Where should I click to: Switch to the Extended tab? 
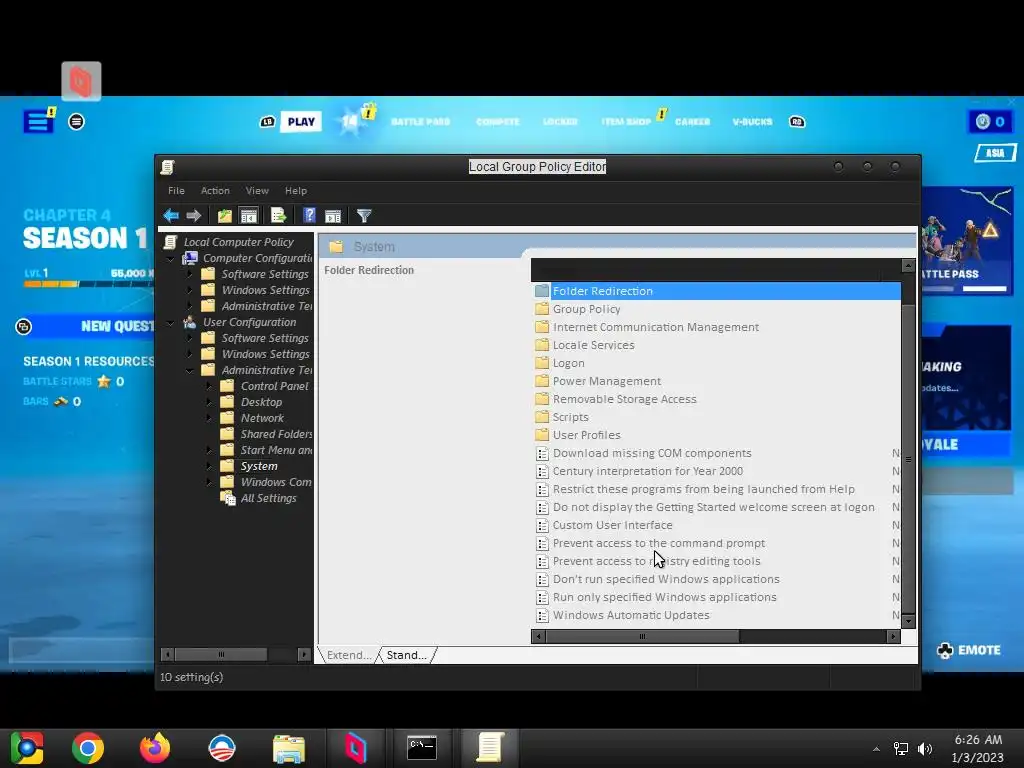348,655
